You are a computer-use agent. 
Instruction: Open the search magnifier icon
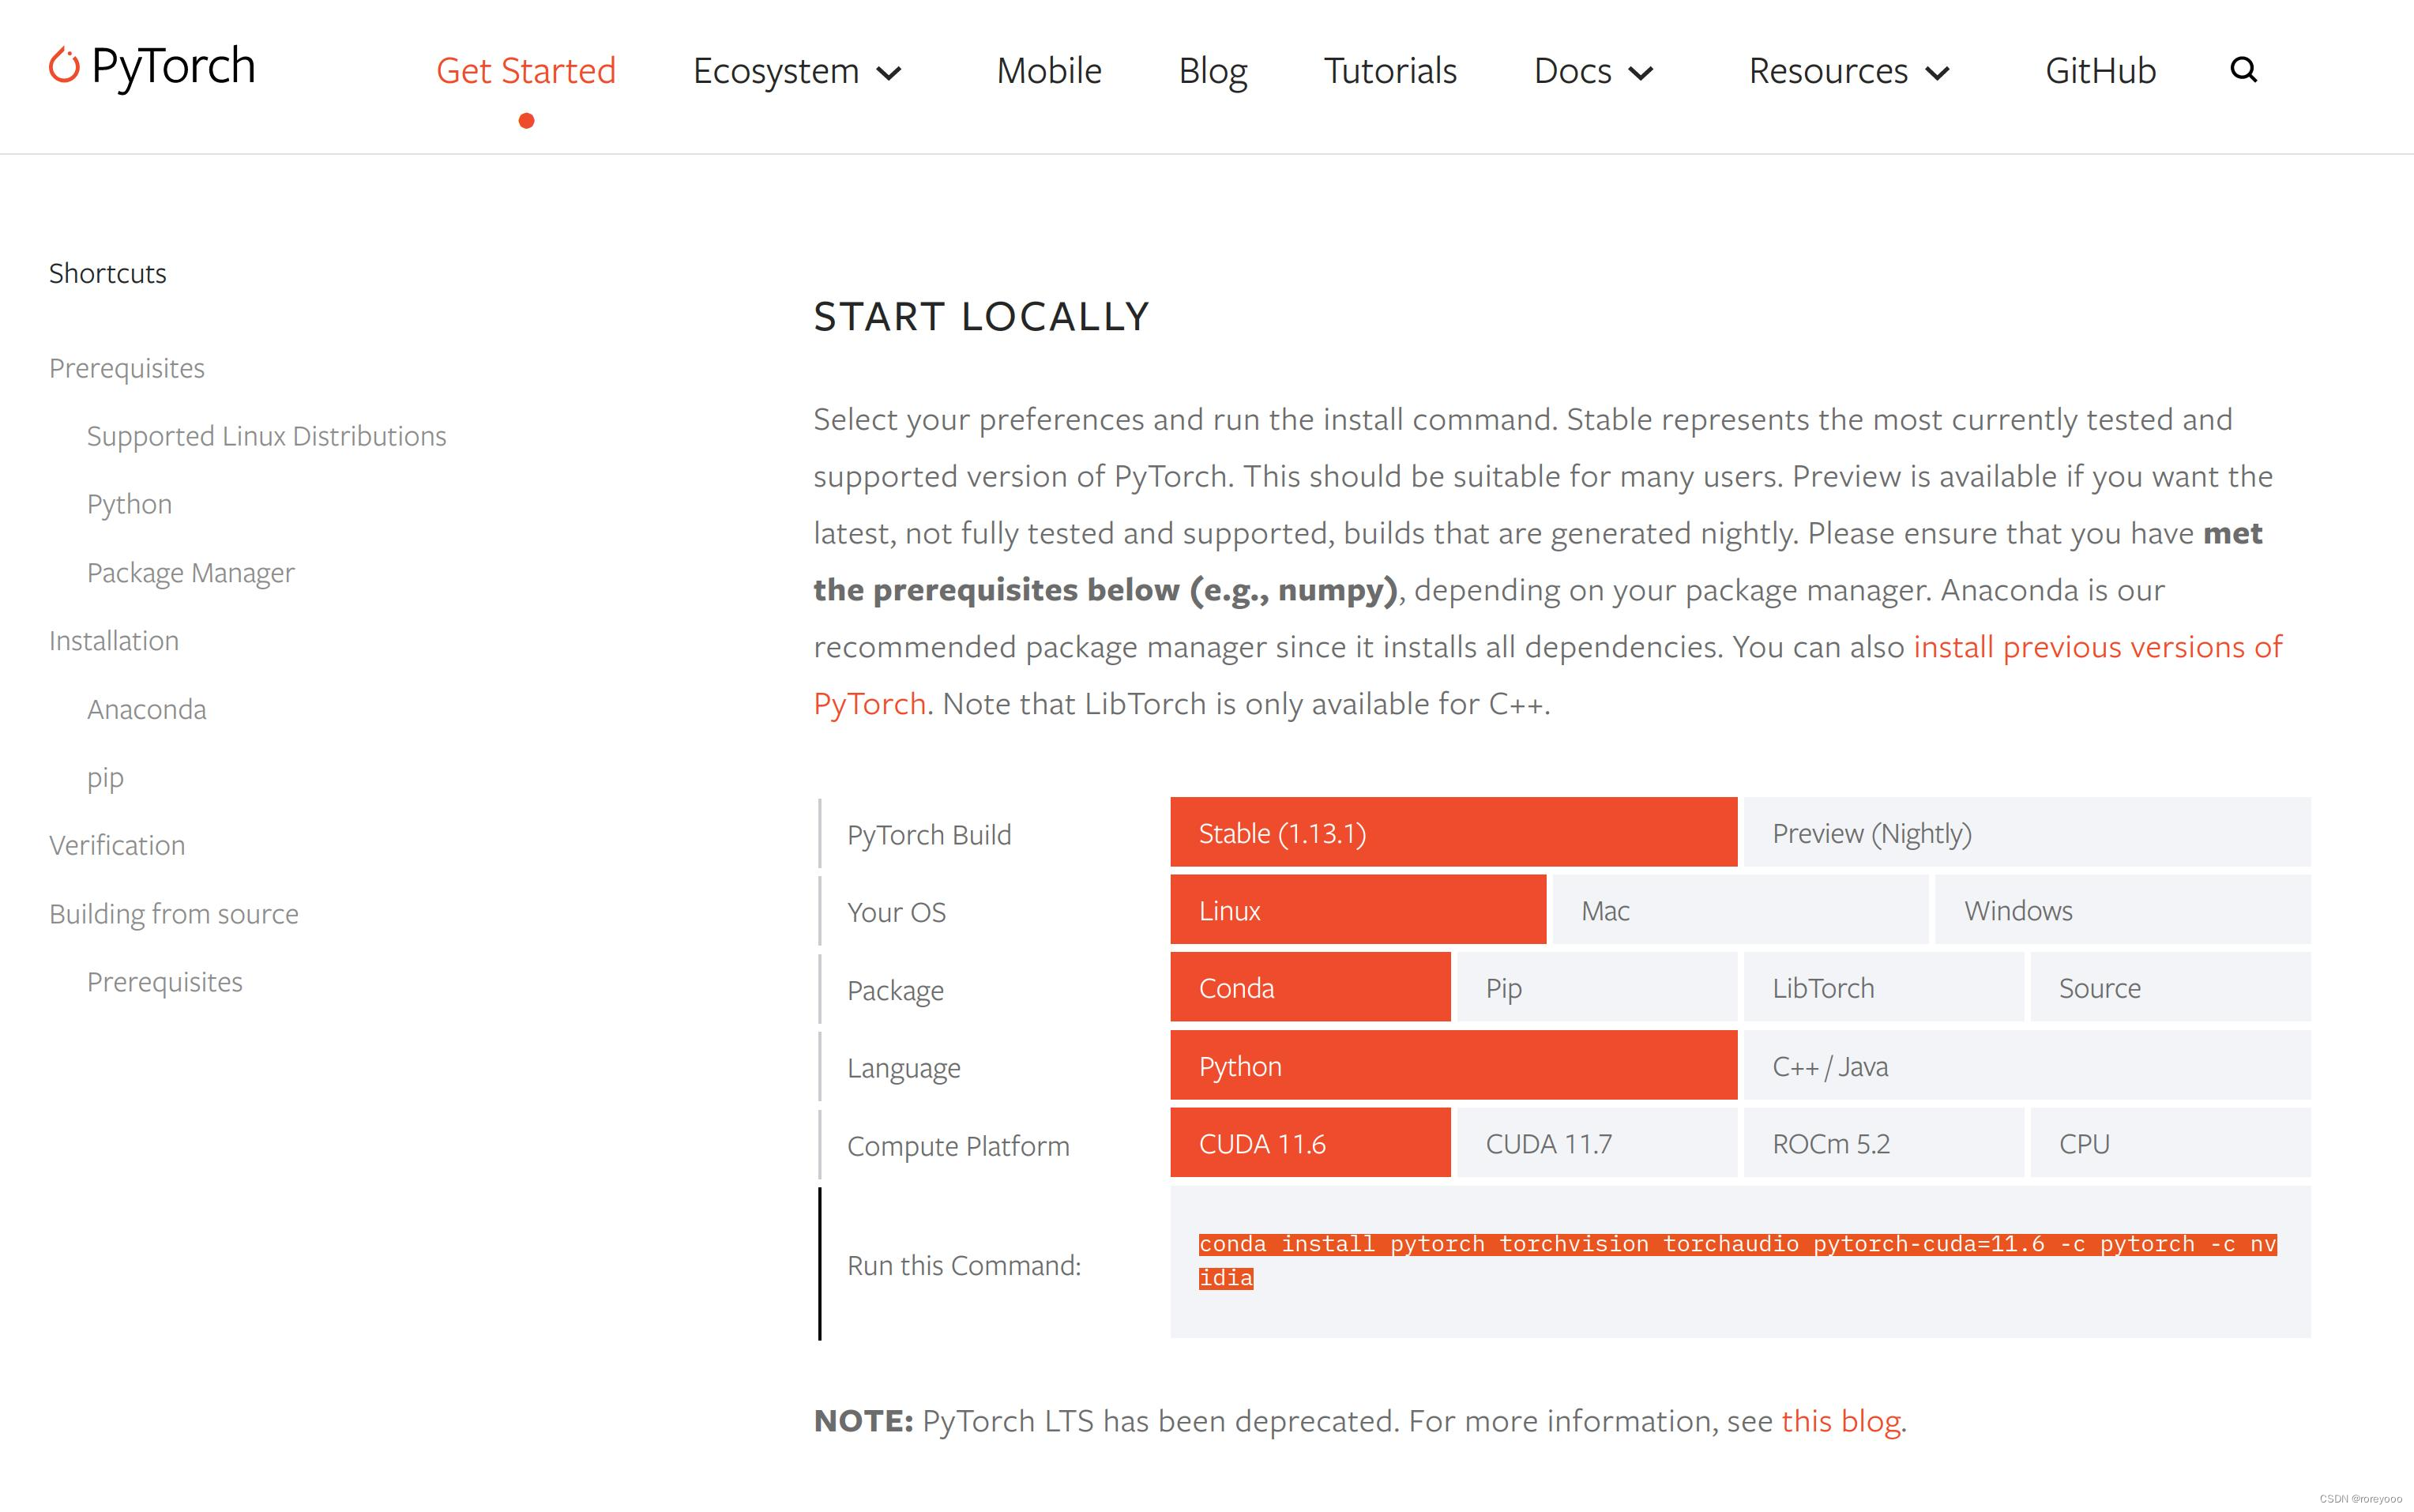(x=2243, y=70)
